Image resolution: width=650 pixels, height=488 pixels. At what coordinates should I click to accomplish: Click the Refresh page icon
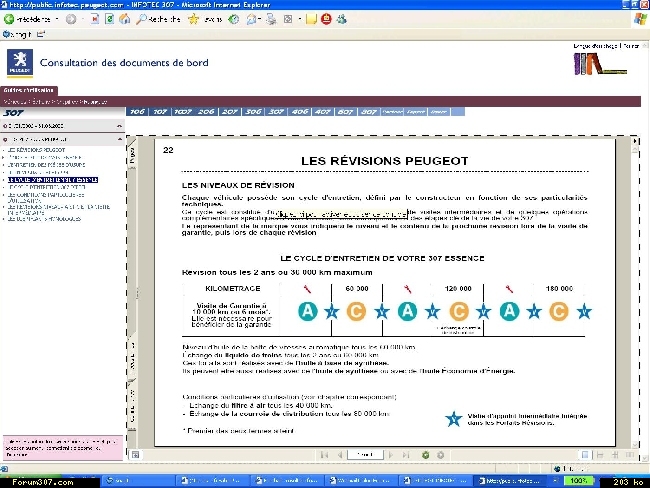pos(109,19)
